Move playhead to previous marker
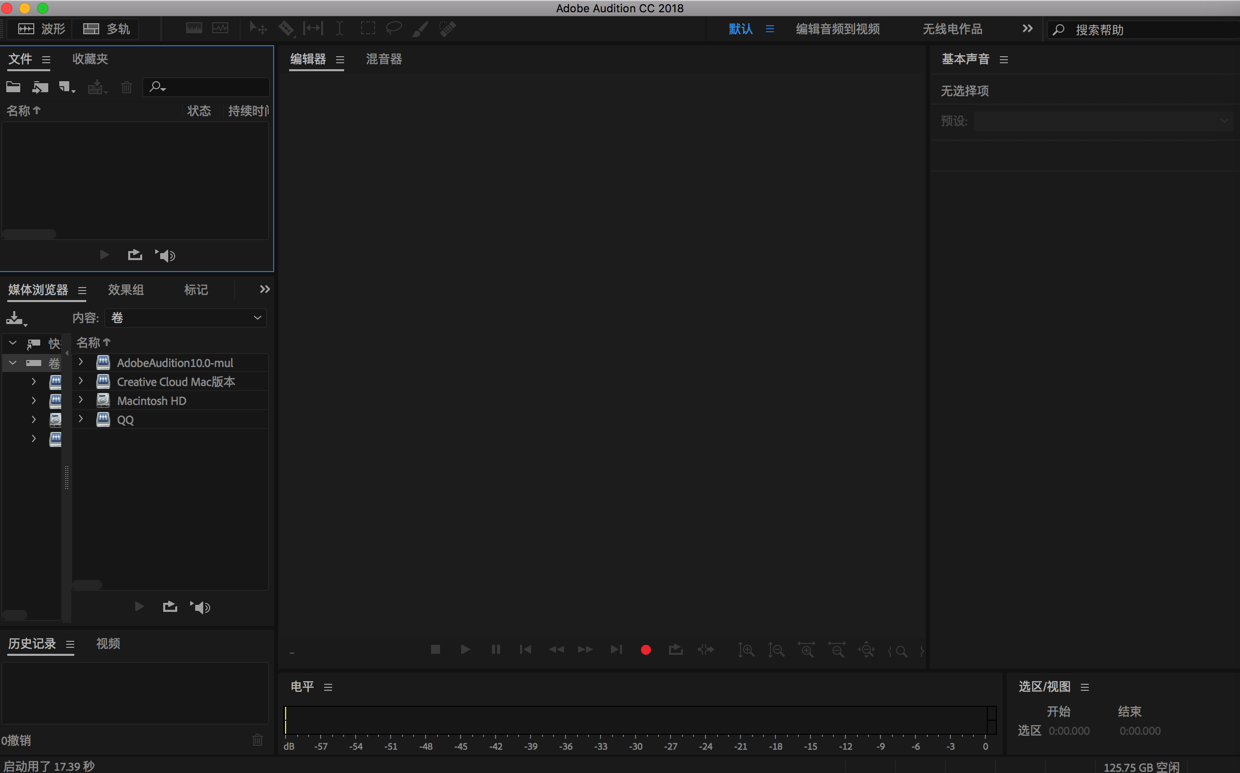 tap(525, 650)
